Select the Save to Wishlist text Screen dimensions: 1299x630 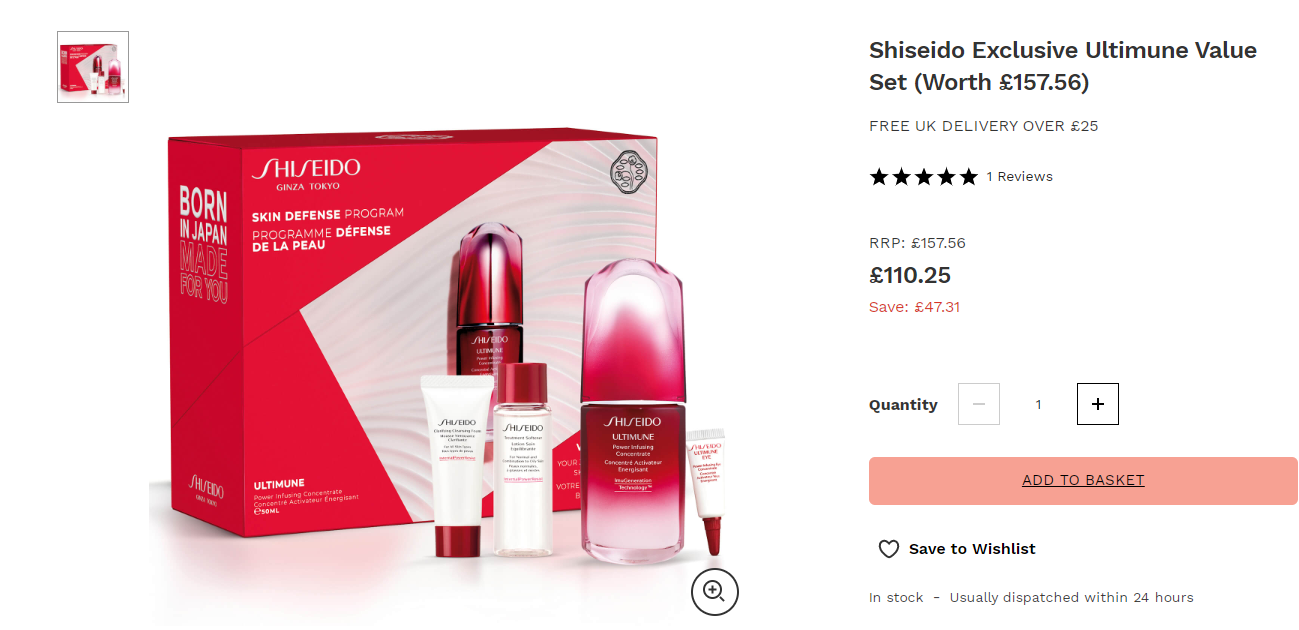[x=972, y=549]
